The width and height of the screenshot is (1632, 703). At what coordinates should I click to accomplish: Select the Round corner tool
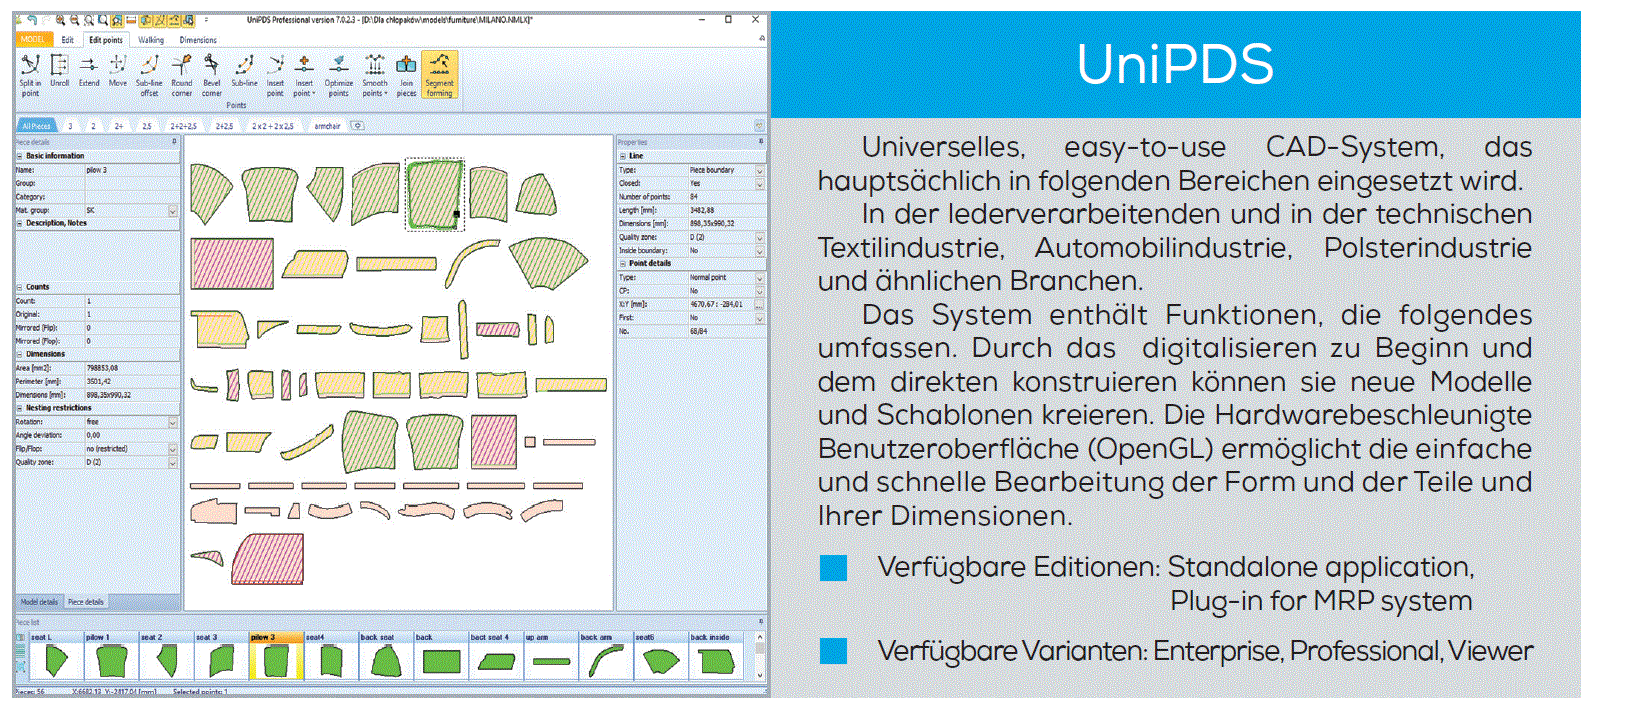181,75
